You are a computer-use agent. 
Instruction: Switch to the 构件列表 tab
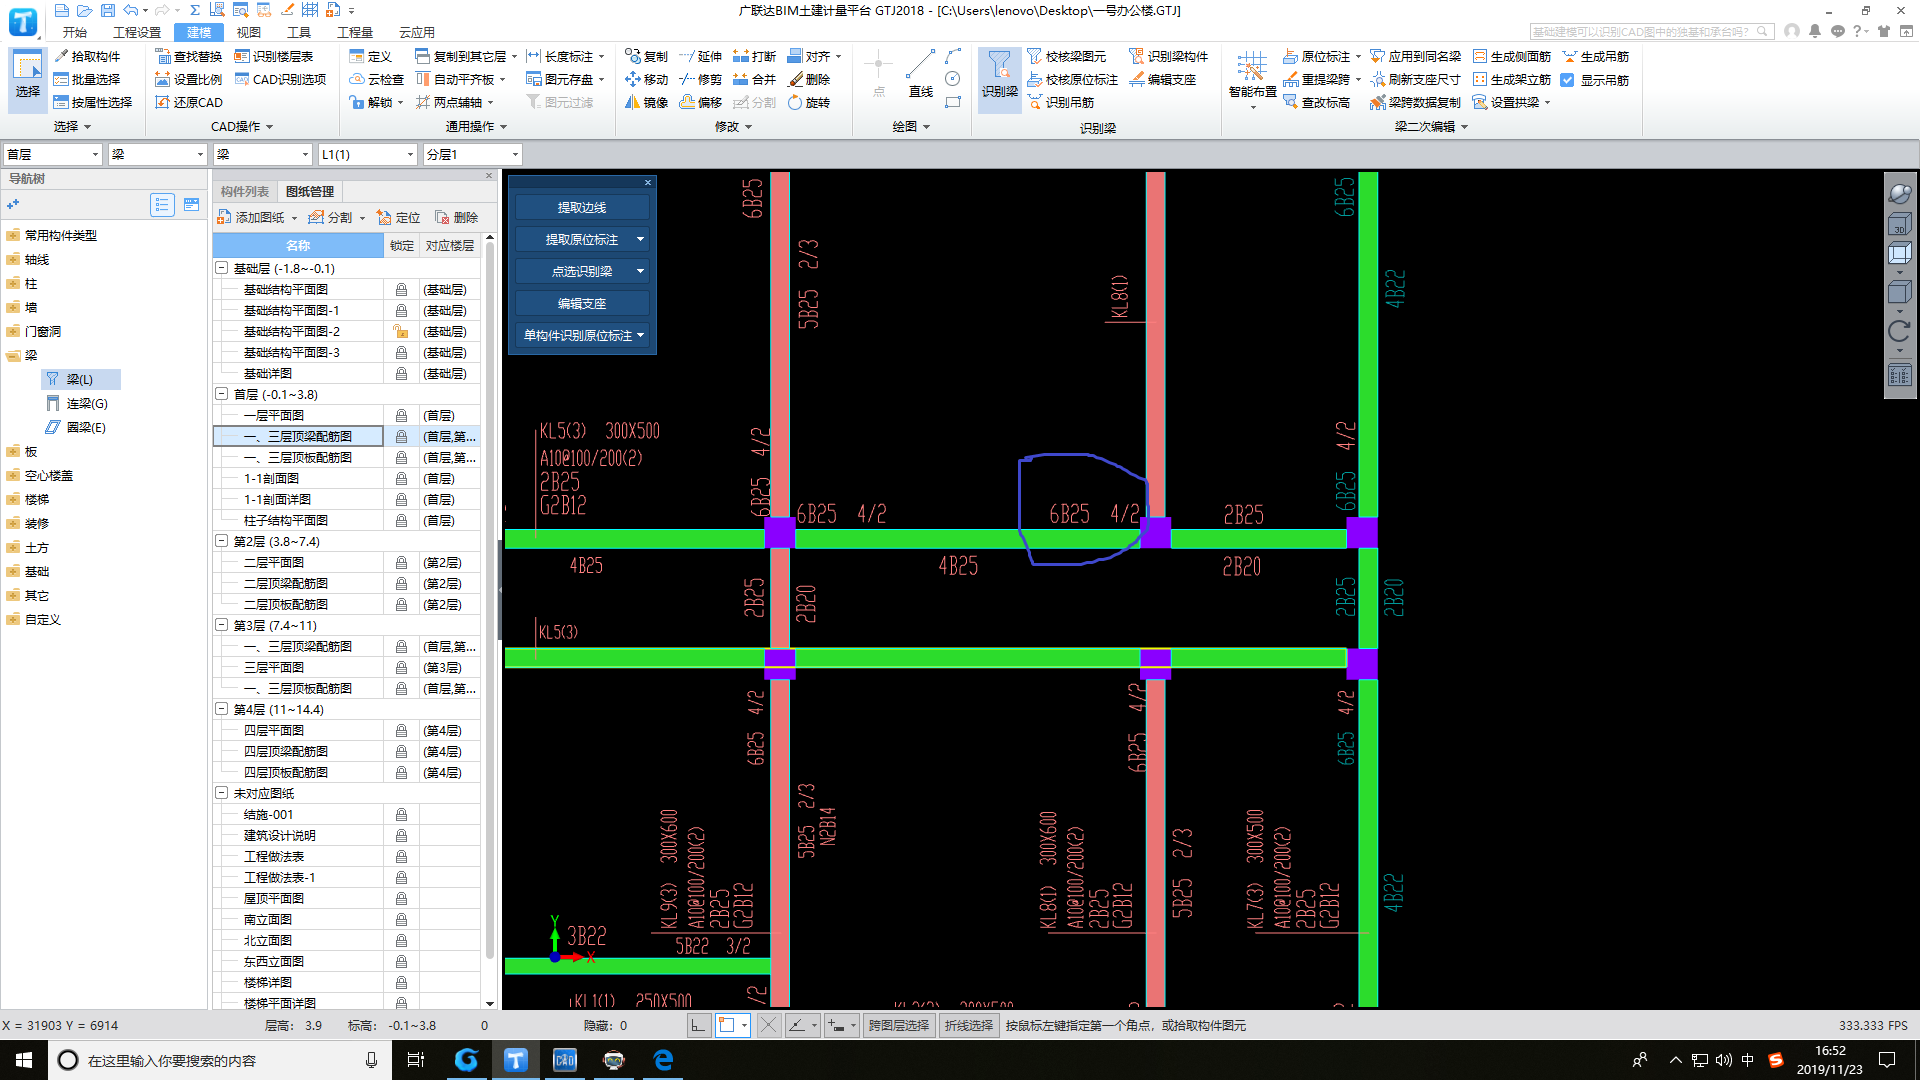[245, 191]
